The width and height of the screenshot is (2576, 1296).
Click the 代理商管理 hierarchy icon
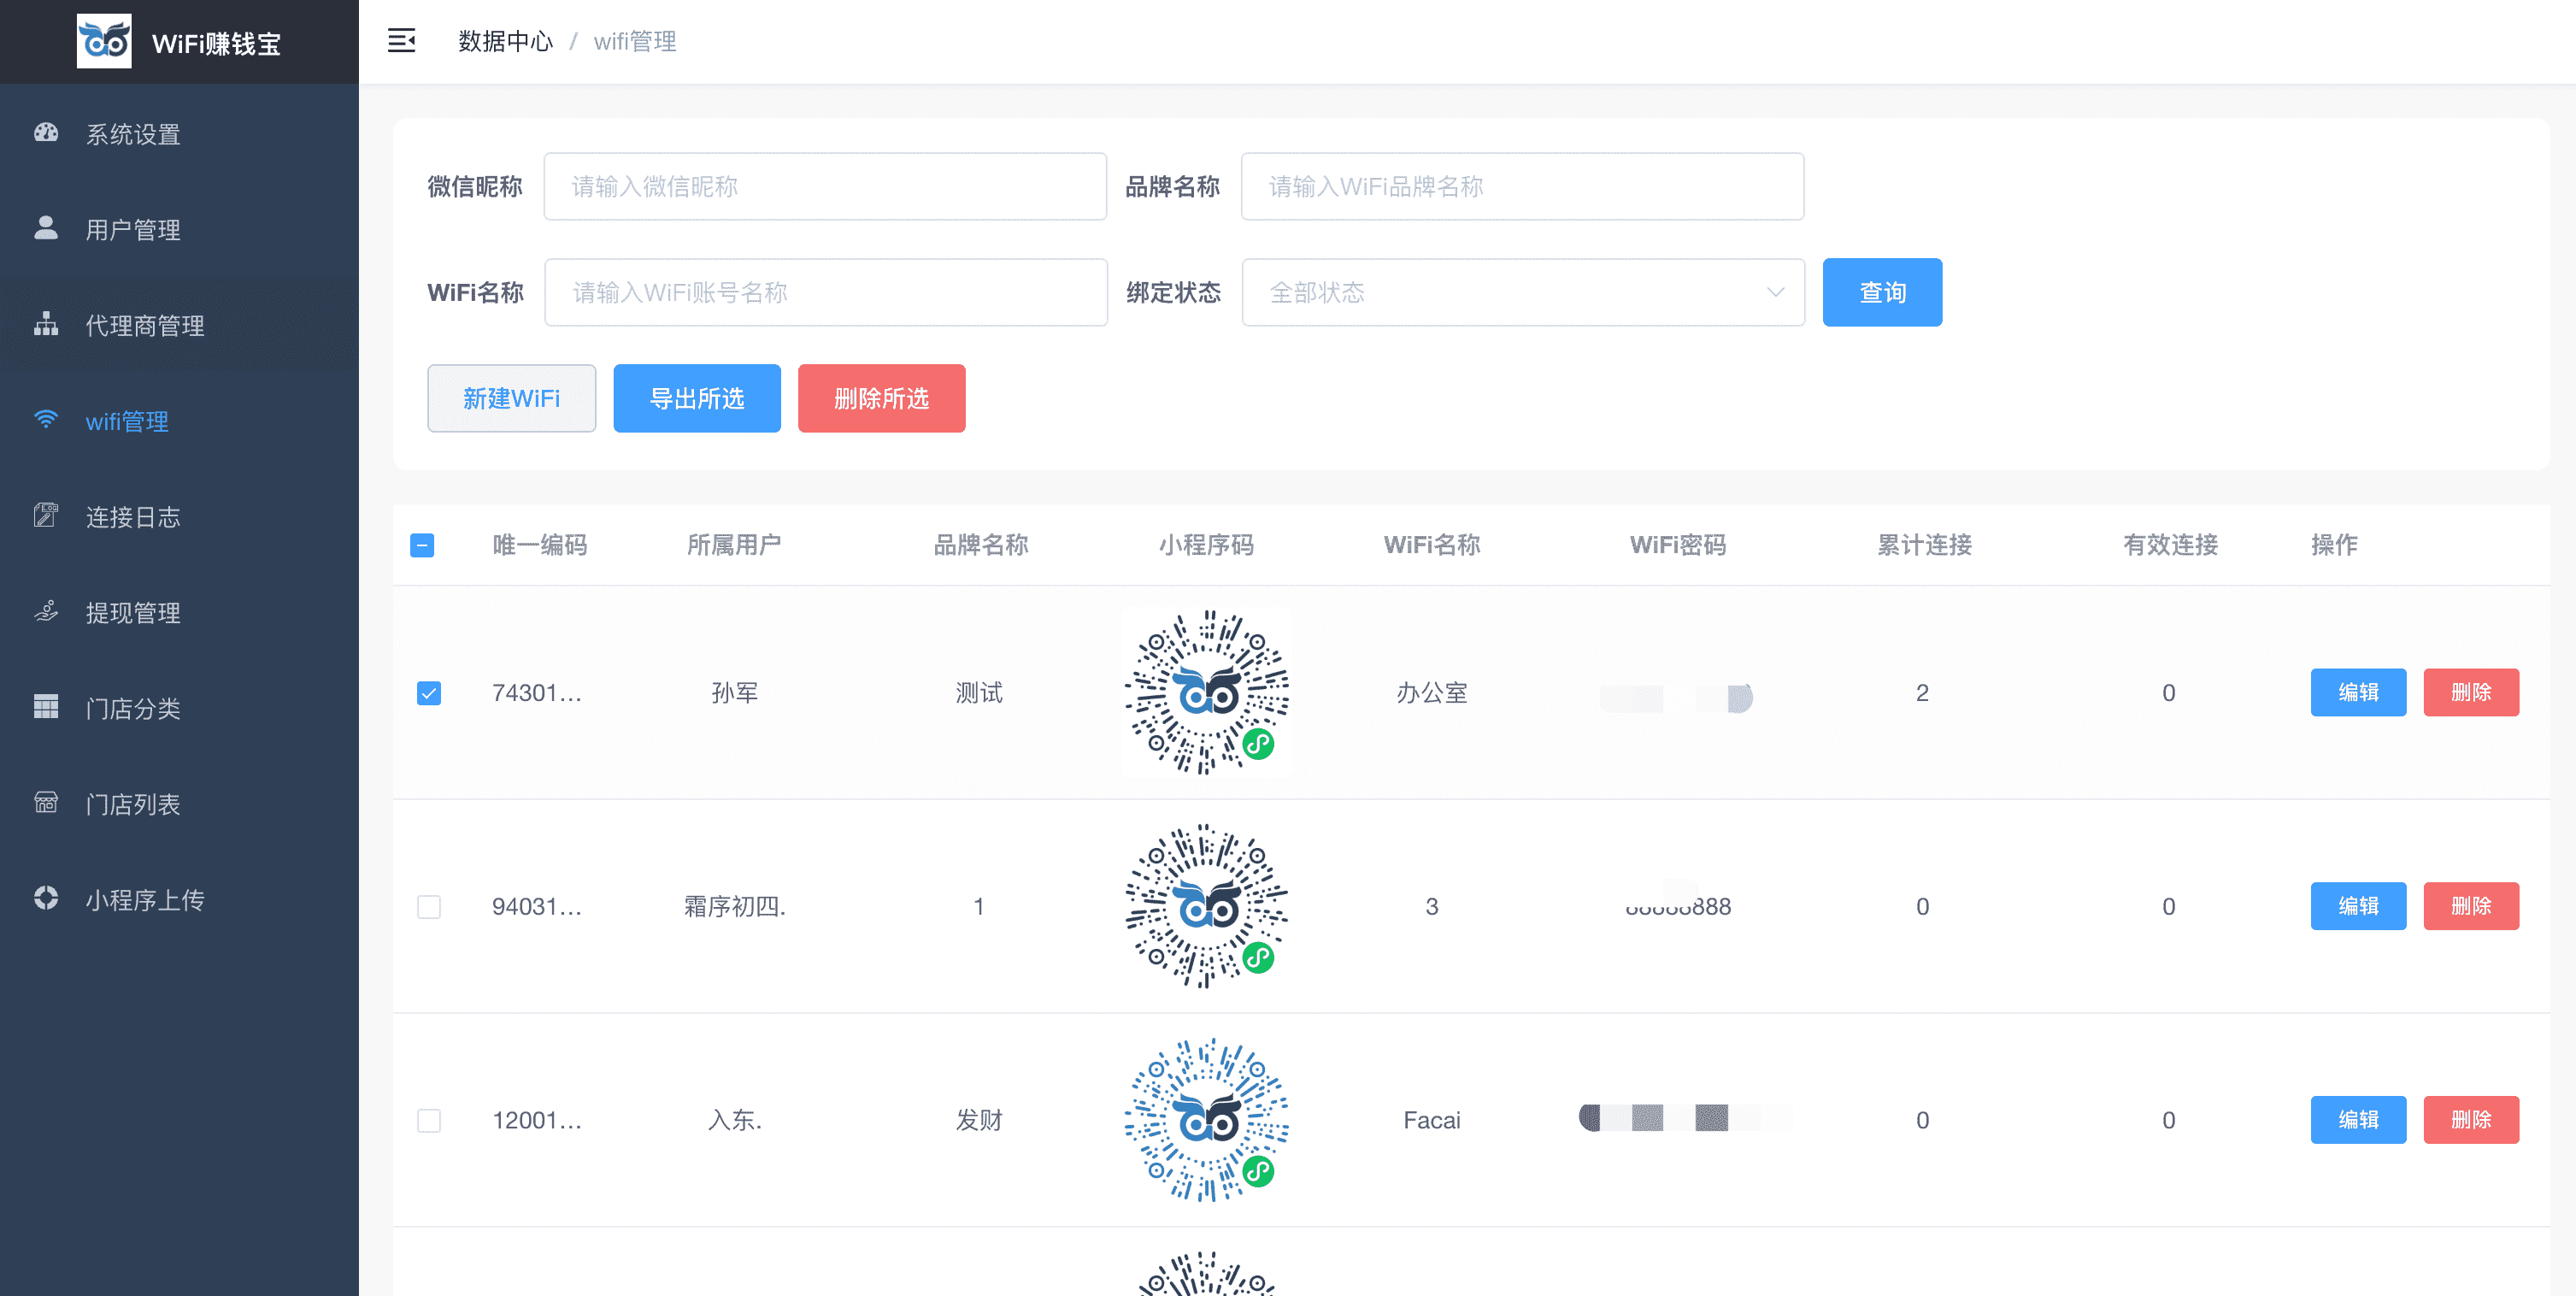46,324
